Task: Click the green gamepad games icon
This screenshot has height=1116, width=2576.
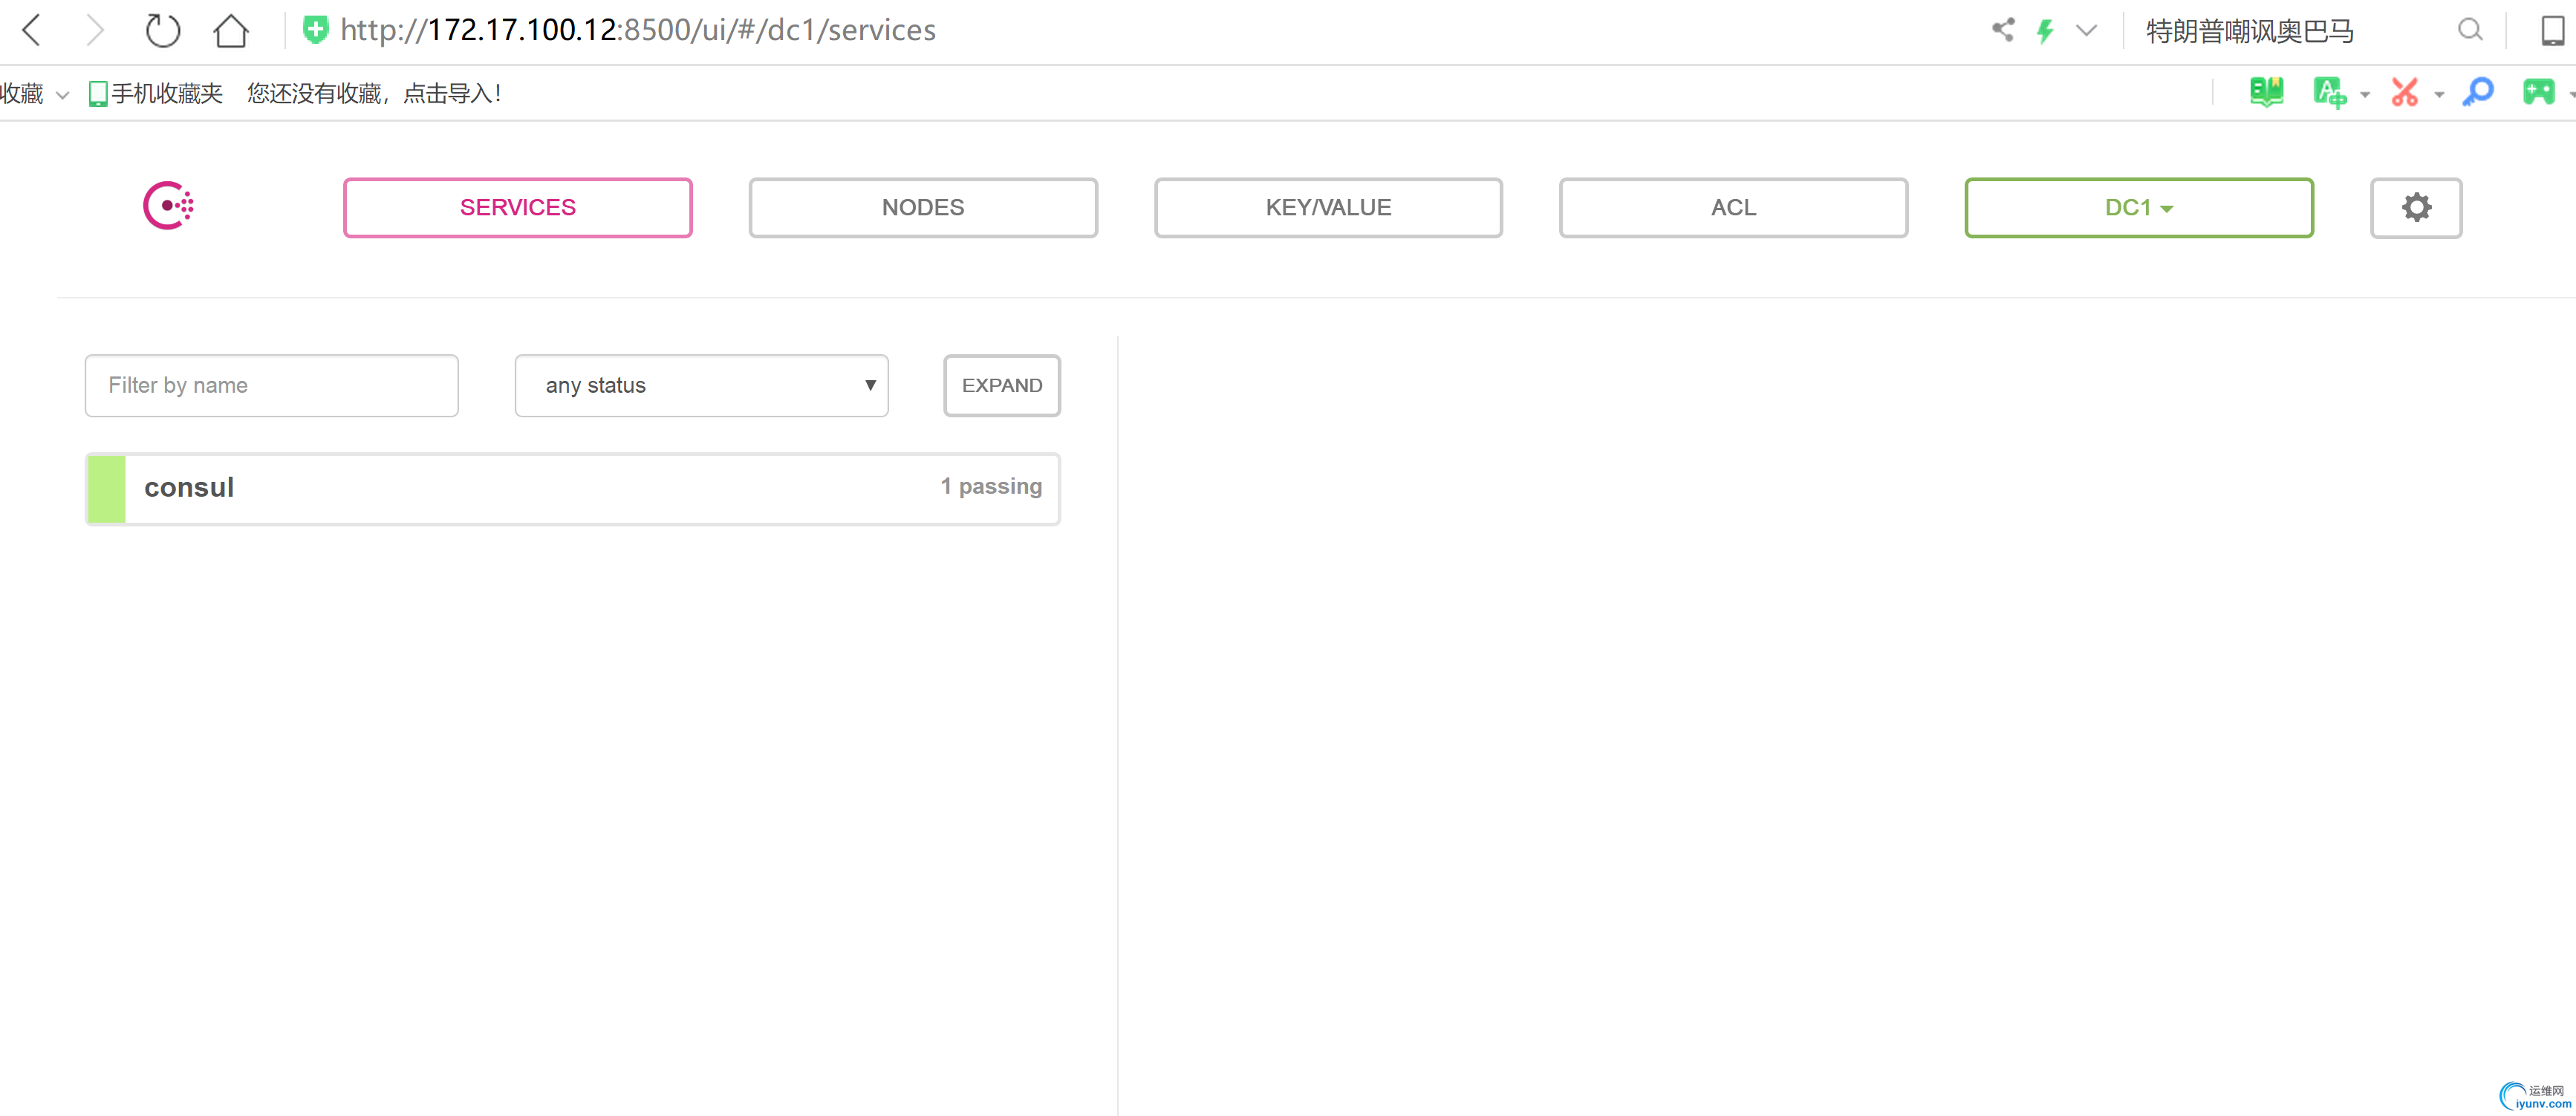Action: [2538, 93]
